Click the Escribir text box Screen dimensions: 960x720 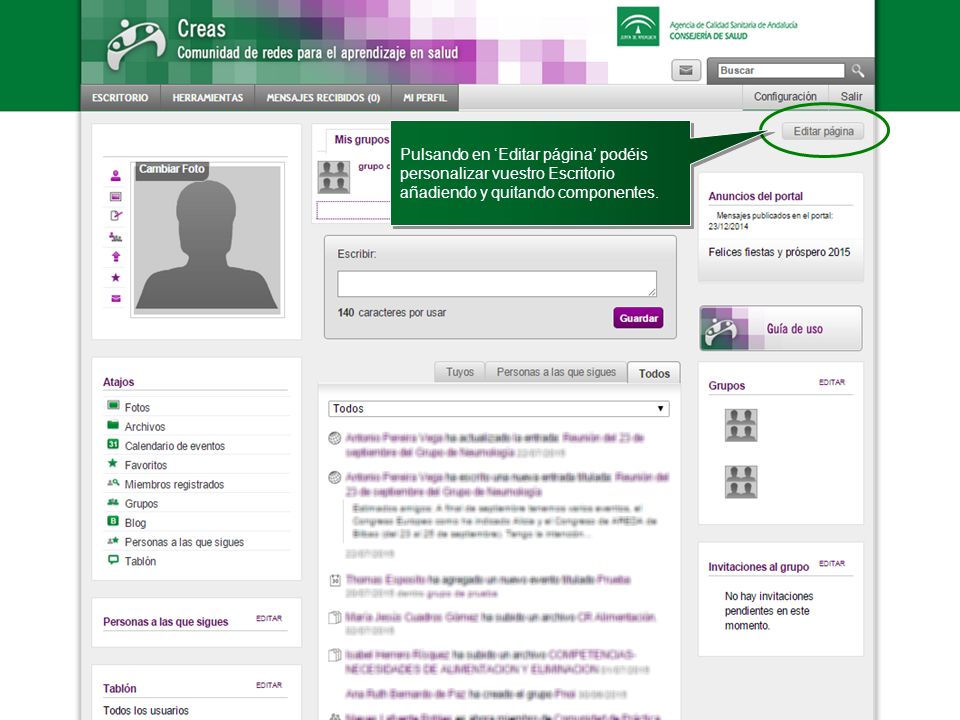497,284
